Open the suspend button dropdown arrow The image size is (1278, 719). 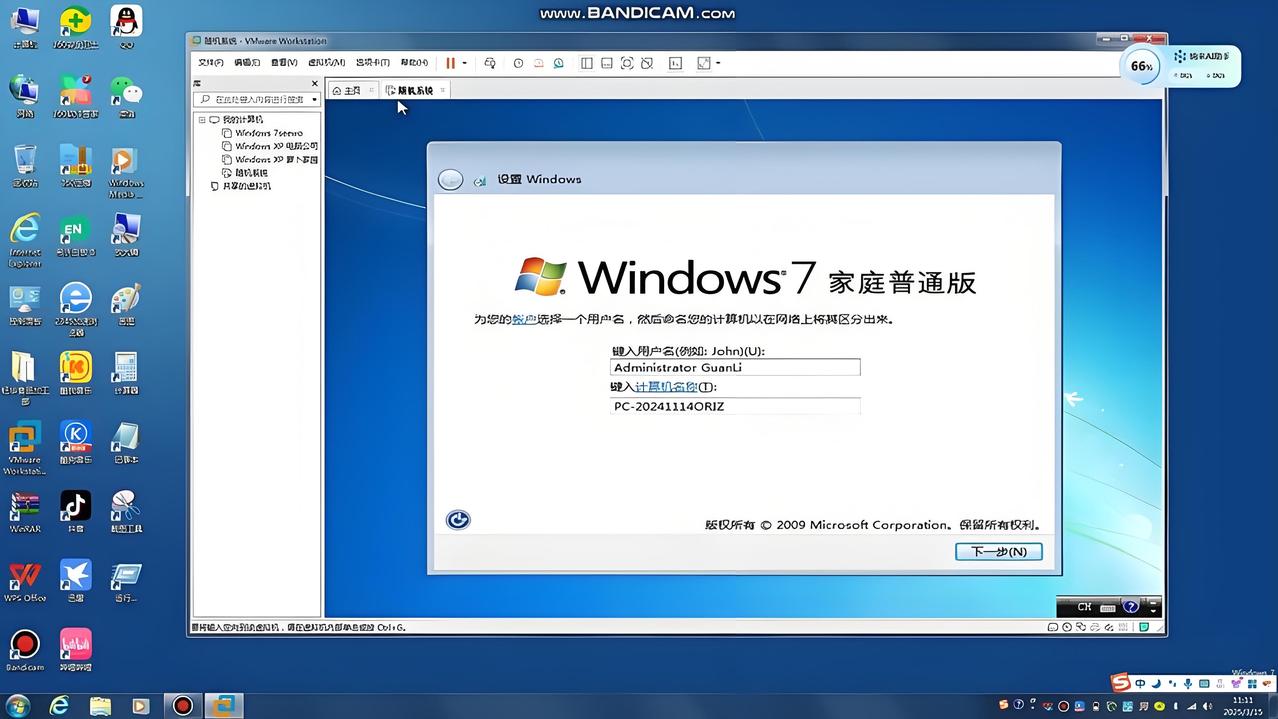pos(465,62)
